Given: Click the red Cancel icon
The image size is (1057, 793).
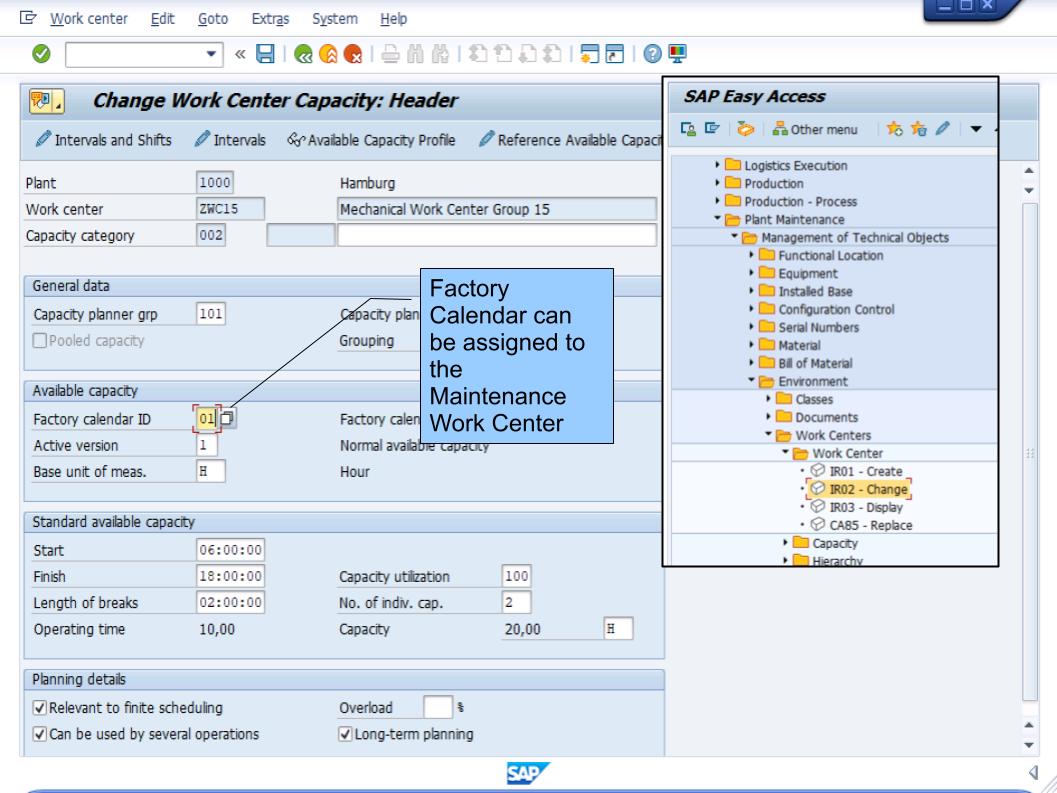Looking at the screenshot, I should [353, 54].
